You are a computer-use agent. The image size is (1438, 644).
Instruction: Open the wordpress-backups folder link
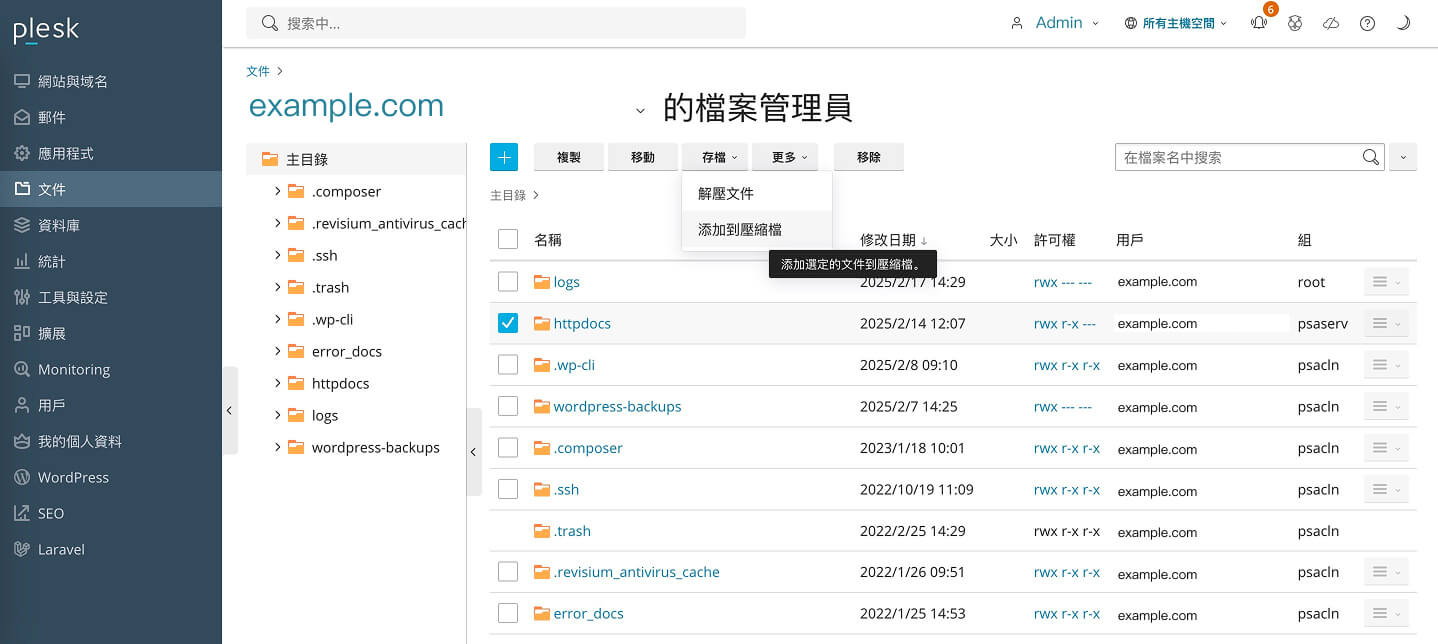617,406
